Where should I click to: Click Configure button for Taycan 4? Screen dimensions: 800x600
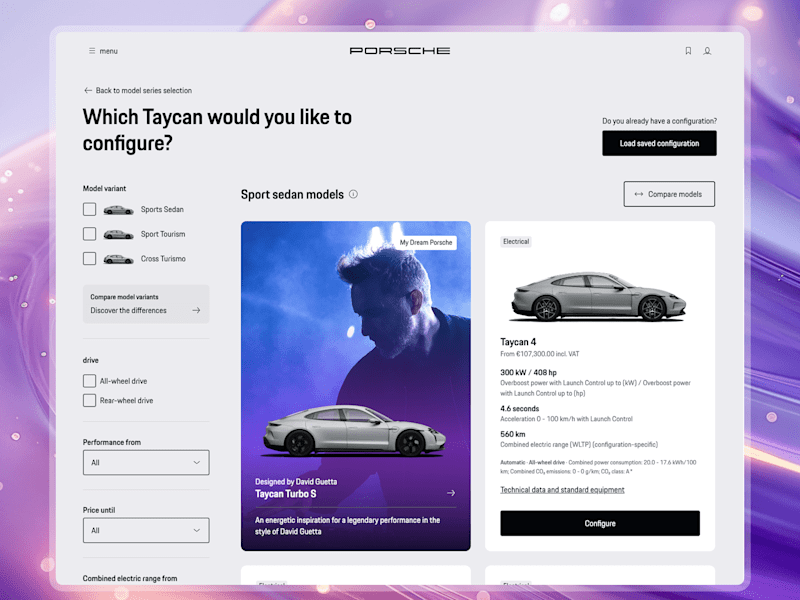pyautogui.click(x=599, y=523)
